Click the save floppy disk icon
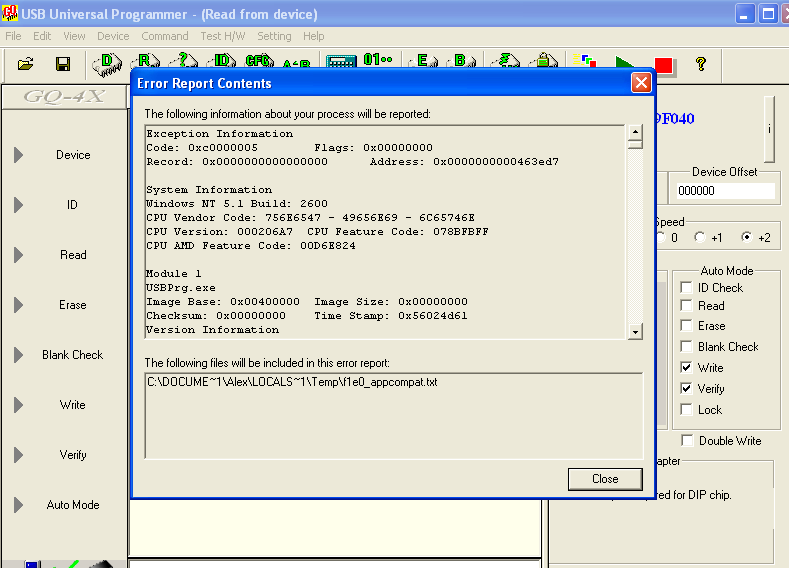This screenshot has height=568, width=789. (62, 64)
